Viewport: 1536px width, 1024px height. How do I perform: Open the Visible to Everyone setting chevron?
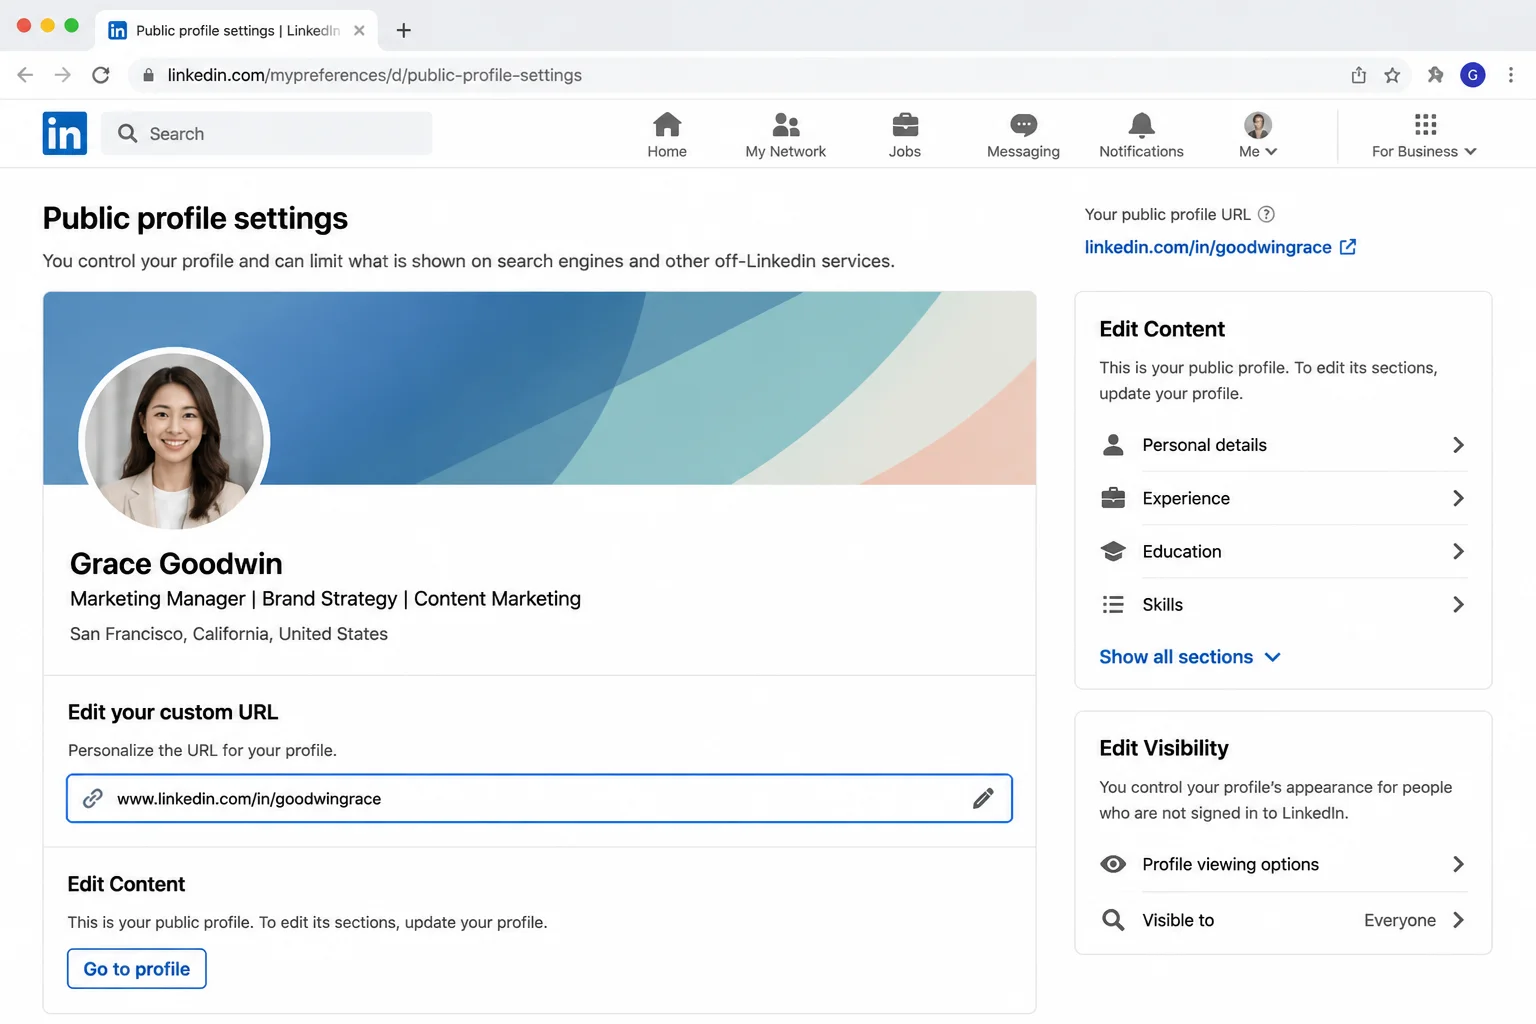pyautogui.click(x=1458, y=920)
